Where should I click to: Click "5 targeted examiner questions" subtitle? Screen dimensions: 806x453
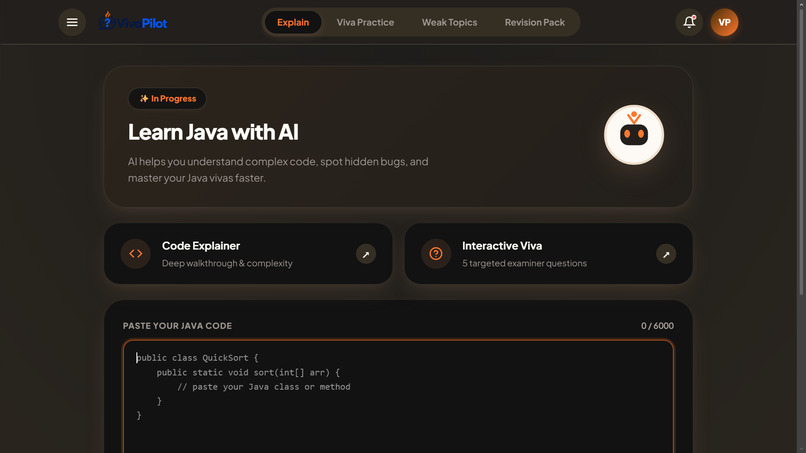tap(524, 263)
